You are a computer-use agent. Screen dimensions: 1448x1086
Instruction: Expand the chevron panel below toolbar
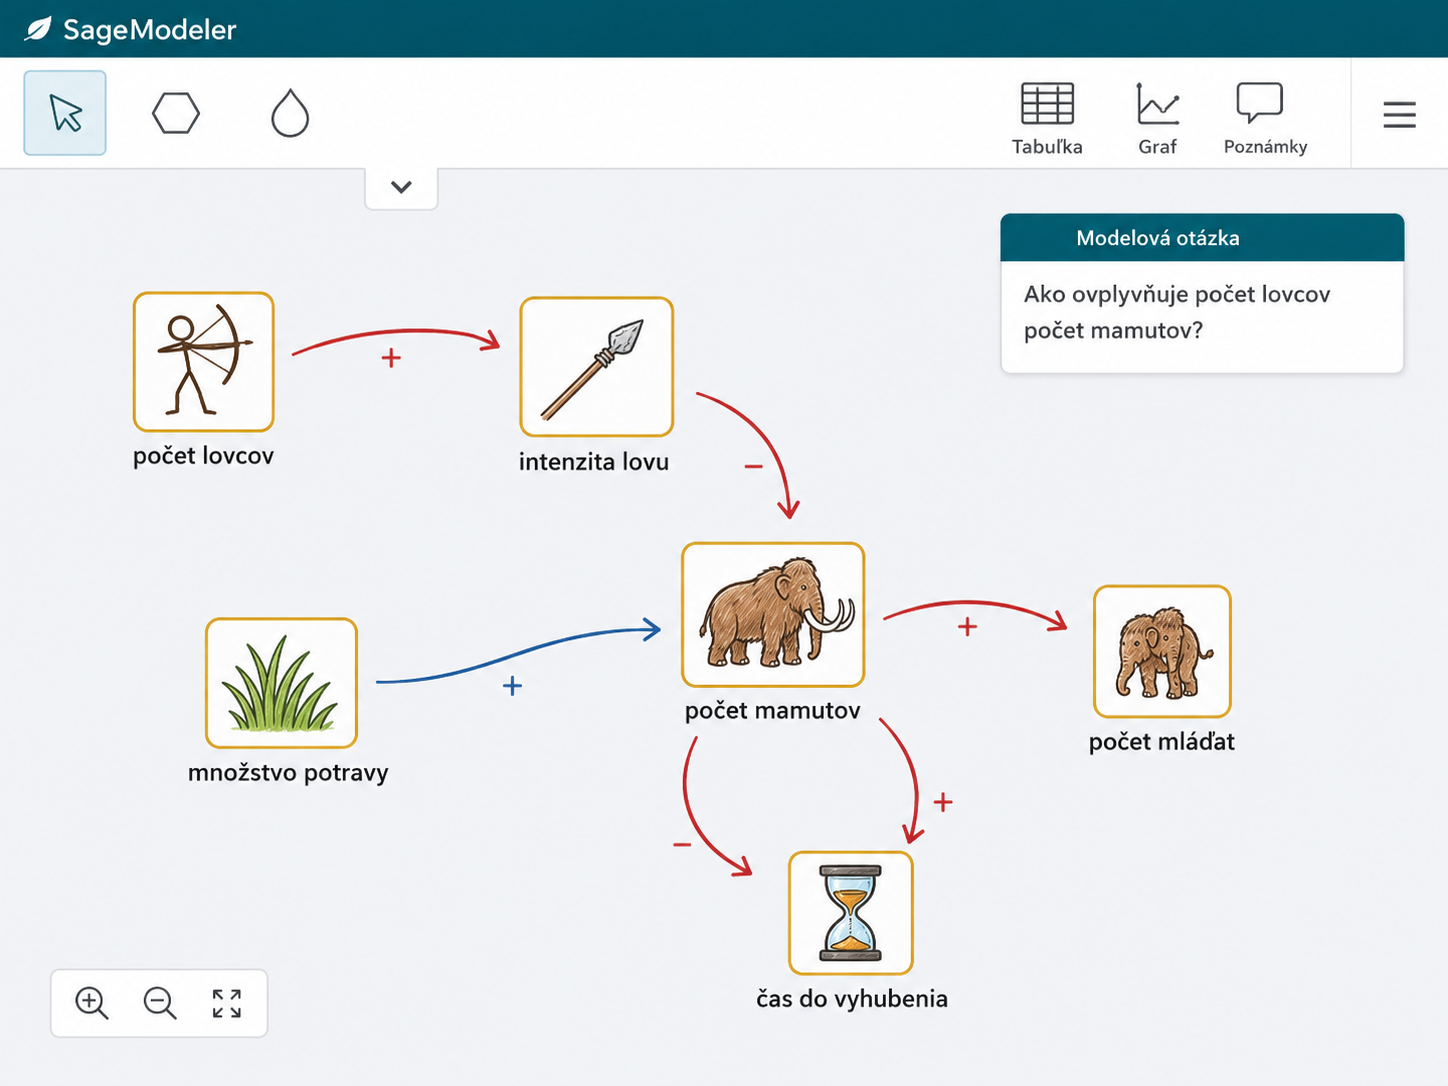(401, 187)
